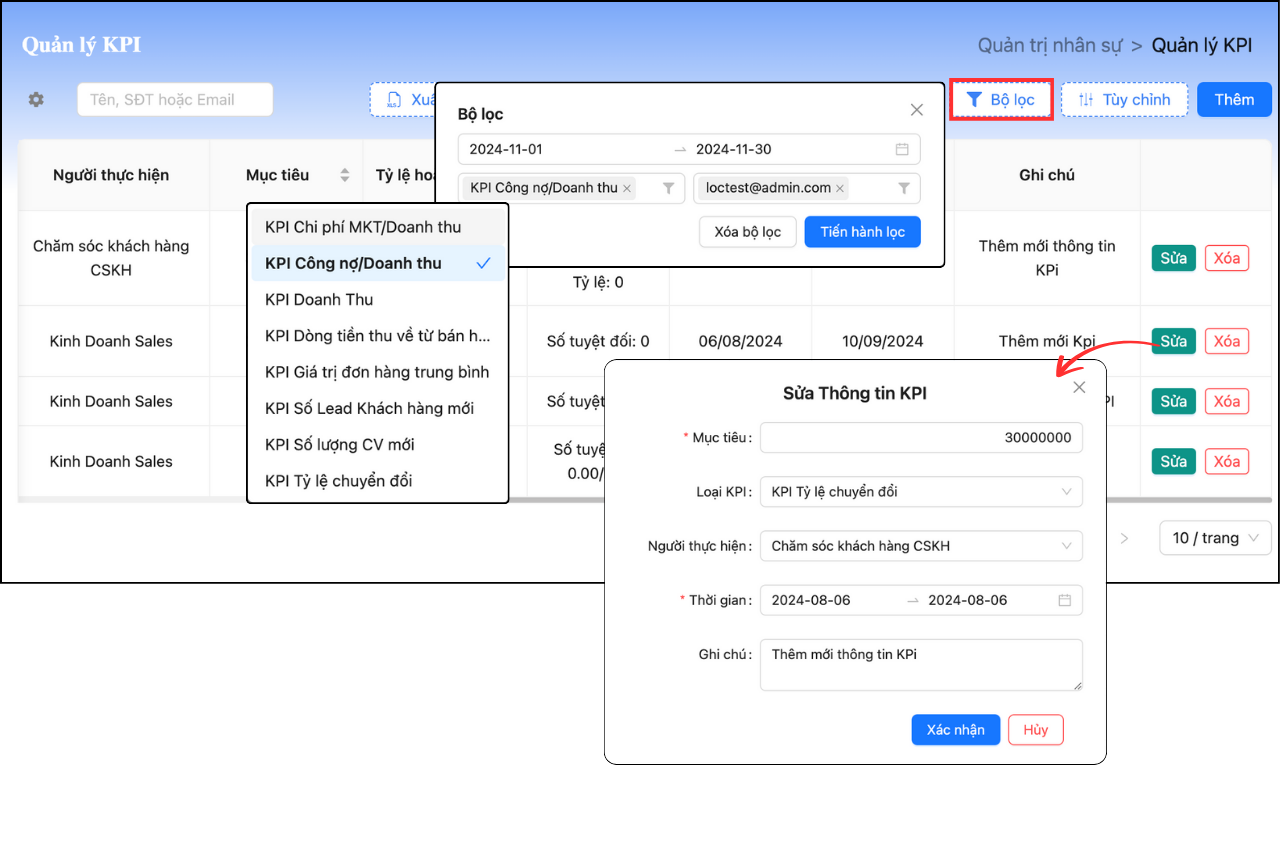The width and height of the screenshot is (1280, 852).
Task: Click the Tên, SĐT hoặc Email search field
Action: (175, 100)
